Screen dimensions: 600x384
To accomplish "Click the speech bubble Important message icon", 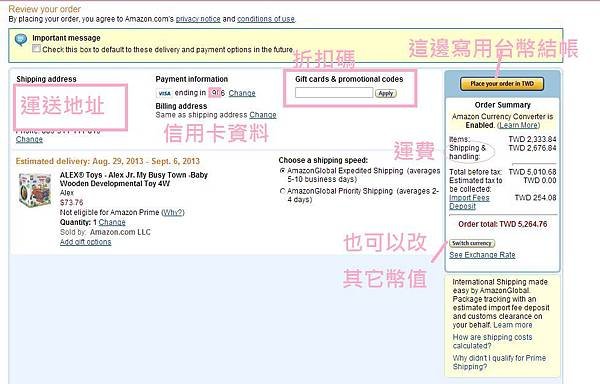I will (21, 39).
